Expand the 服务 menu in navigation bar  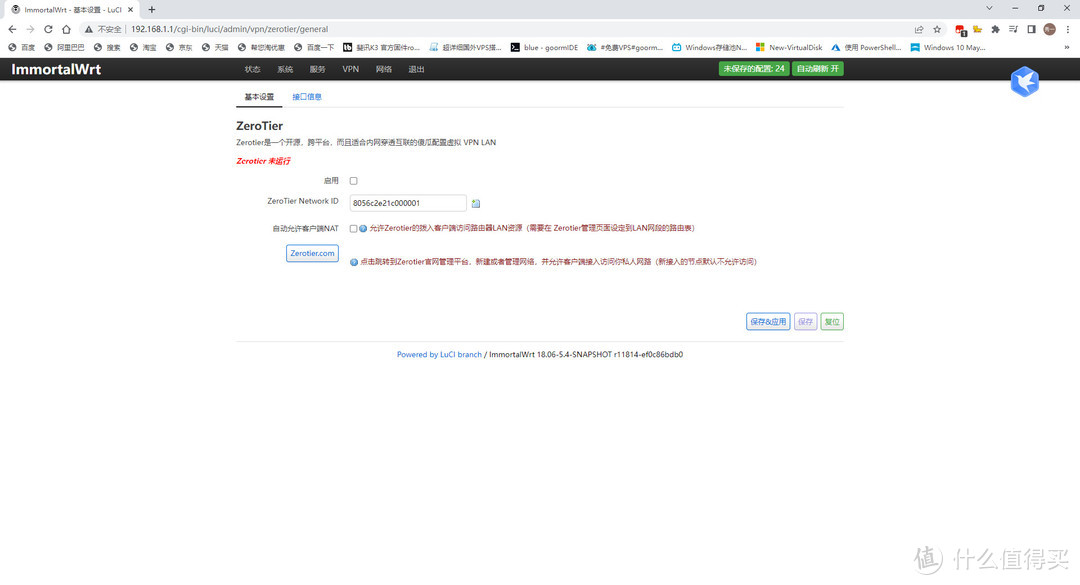[x=317, y=69]
